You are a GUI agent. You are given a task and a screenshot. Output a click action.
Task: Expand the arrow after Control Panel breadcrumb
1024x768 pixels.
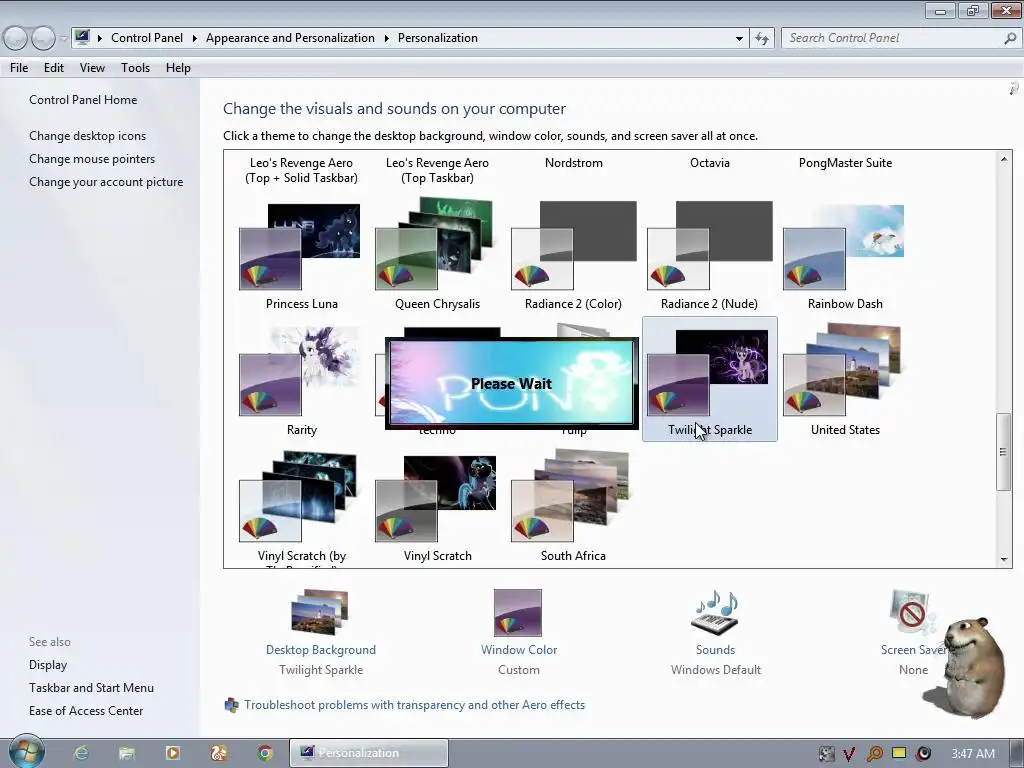coord(194,38)
